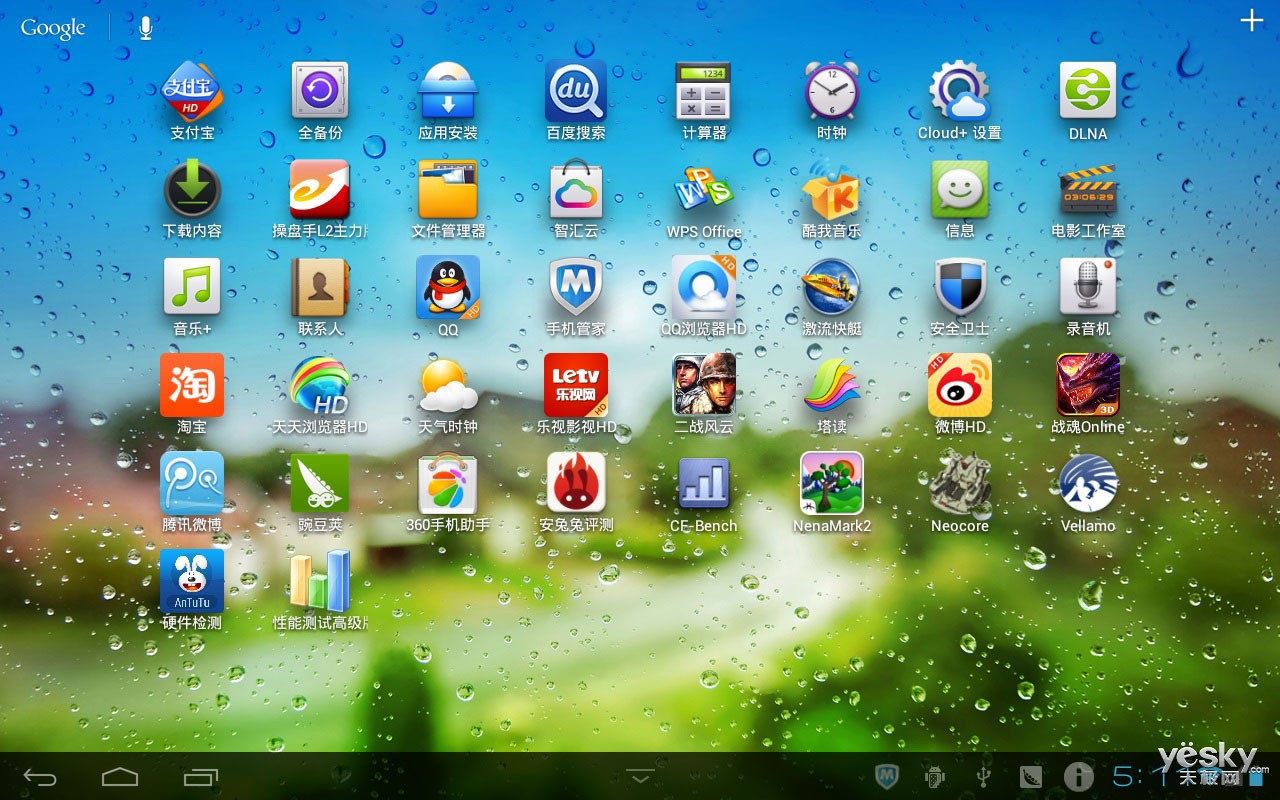Open the 时钟 clock app
The height and width of the screenshot is (800, 1280).
coord(832,91)
